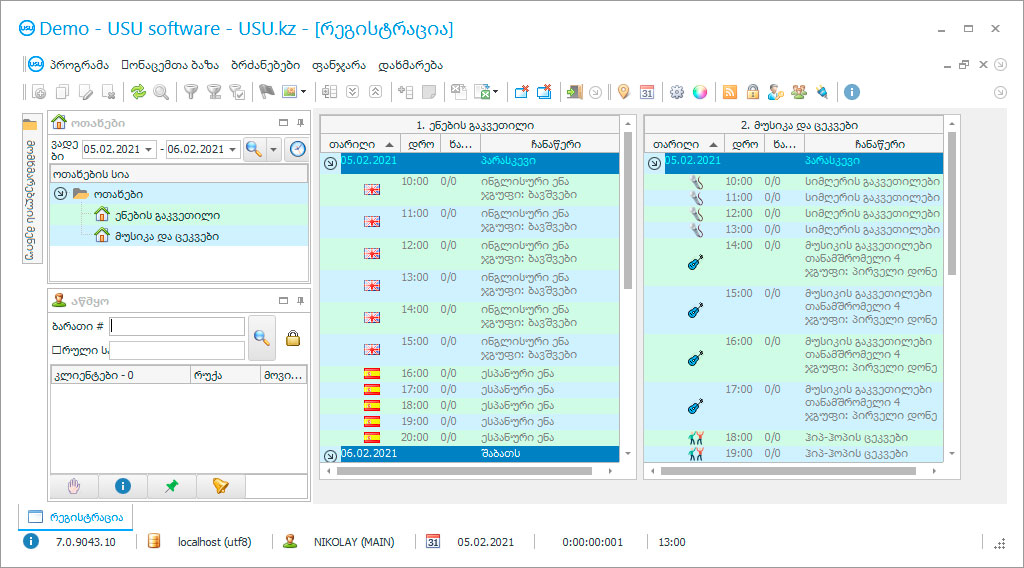1024x568 pixels.
Task: Click the clock button in rooms panel
Action: (298, 150)
